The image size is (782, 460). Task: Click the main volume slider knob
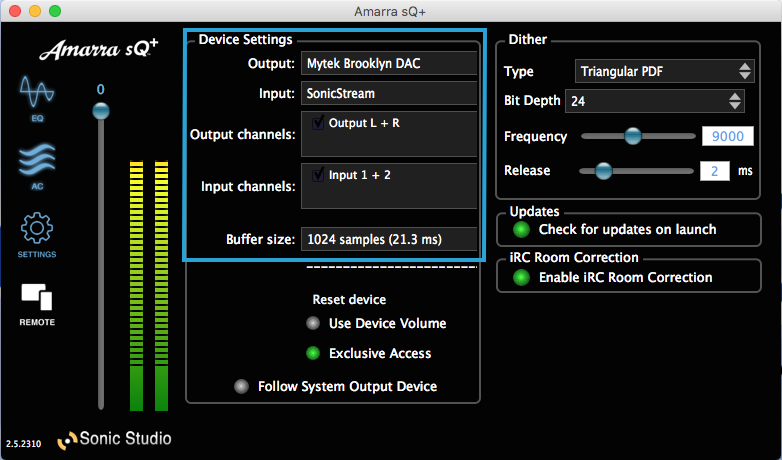pyautogui.click(x=101, y=111)
